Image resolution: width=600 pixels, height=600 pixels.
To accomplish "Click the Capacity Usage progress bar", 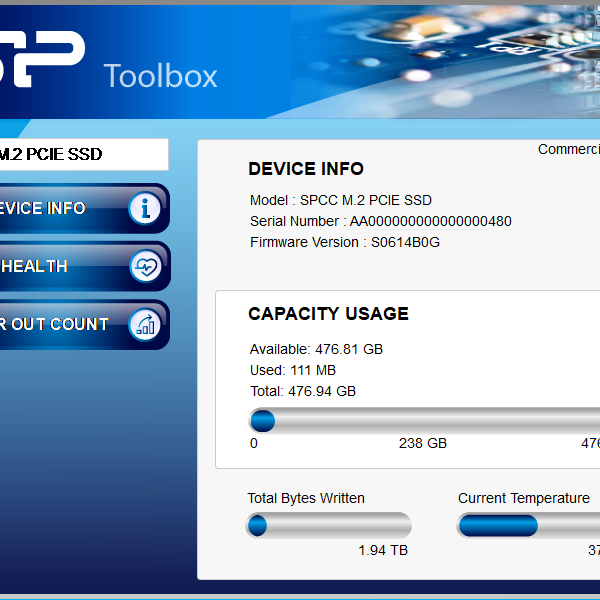I will [424, 421].
